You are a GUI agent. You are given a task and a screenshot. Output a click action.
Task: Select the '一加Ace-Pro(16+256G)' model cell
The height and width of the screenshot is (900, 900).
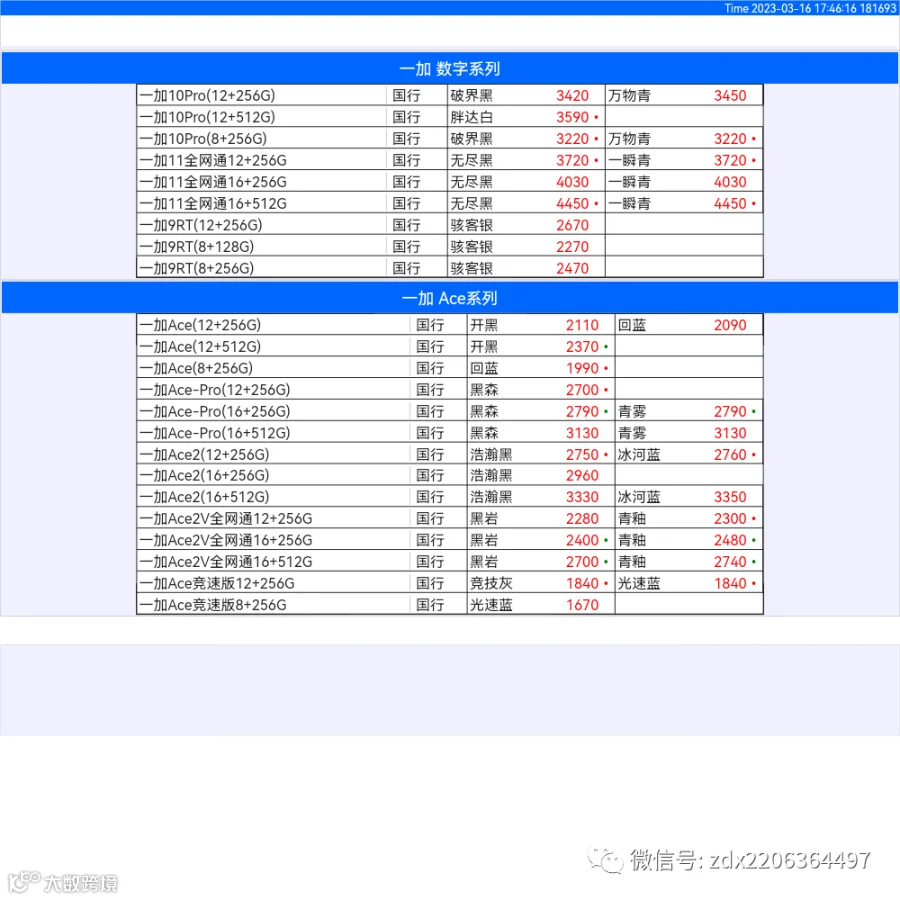tap(274, 412)
